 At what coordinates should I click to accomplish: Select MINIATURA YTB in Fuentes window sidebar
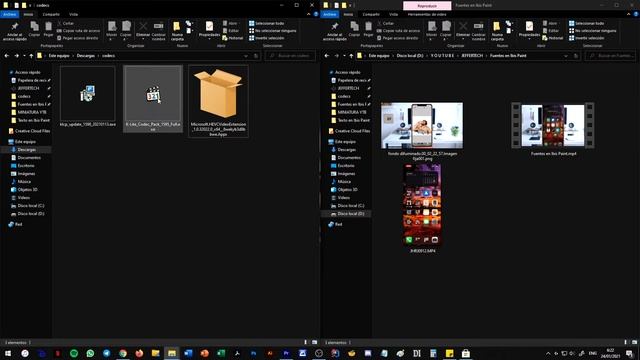352,112
